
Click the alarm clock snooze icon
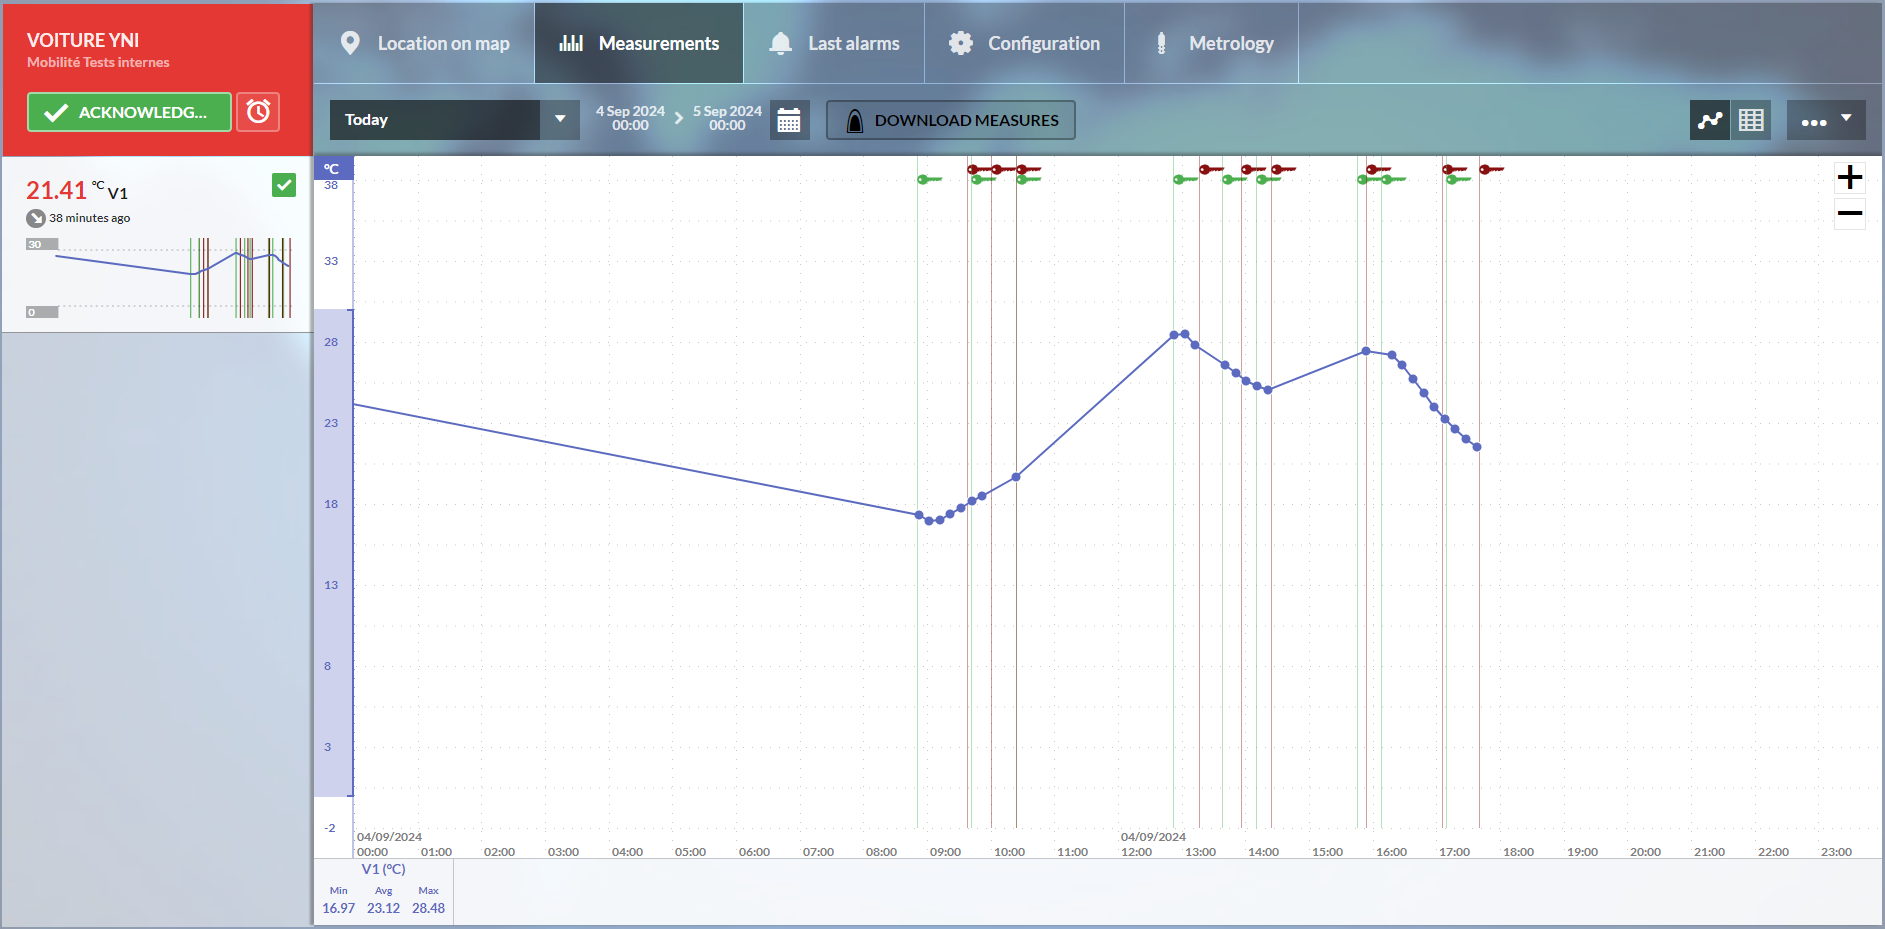click(258, 111)
